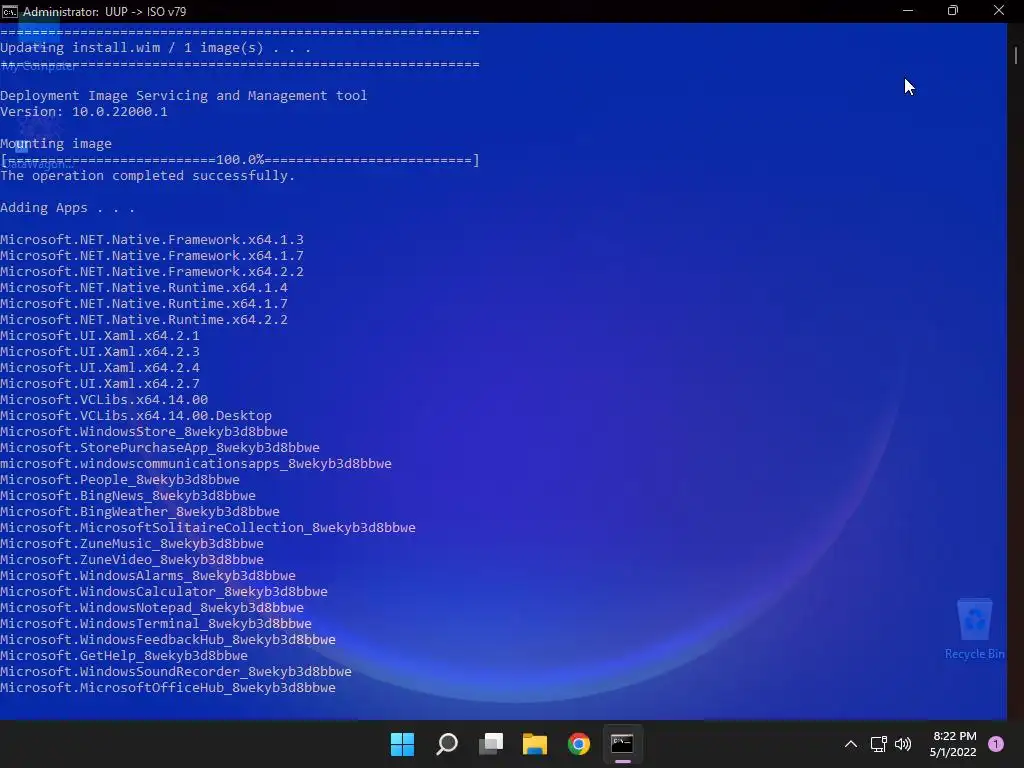The width and height of the screenshot is (1024, 768).
Task: Click the Microsoft.BingNews line
Action: tap(128, 496)
